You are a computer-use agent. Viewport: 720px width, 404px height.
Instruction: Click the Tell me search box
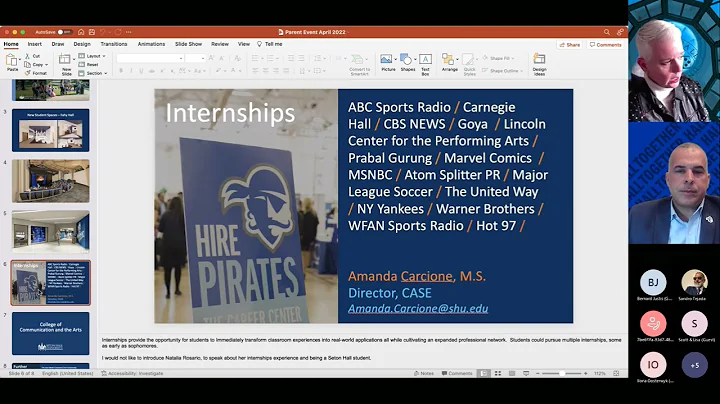point(270,44)
